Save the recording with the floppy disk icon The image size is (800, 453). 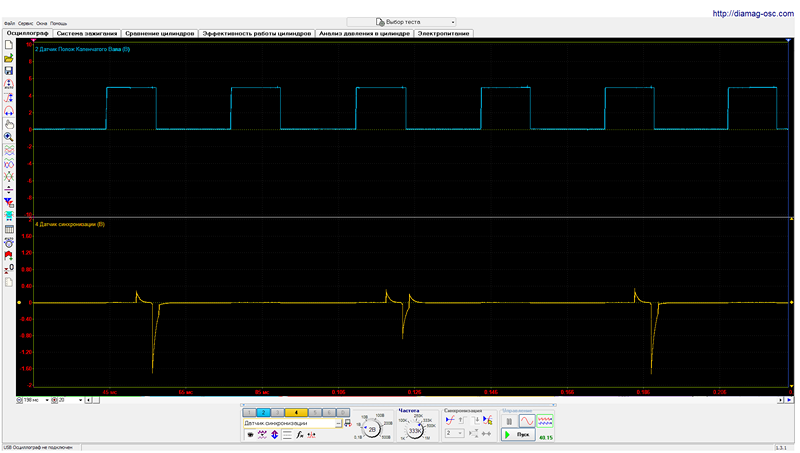point(9,71)
